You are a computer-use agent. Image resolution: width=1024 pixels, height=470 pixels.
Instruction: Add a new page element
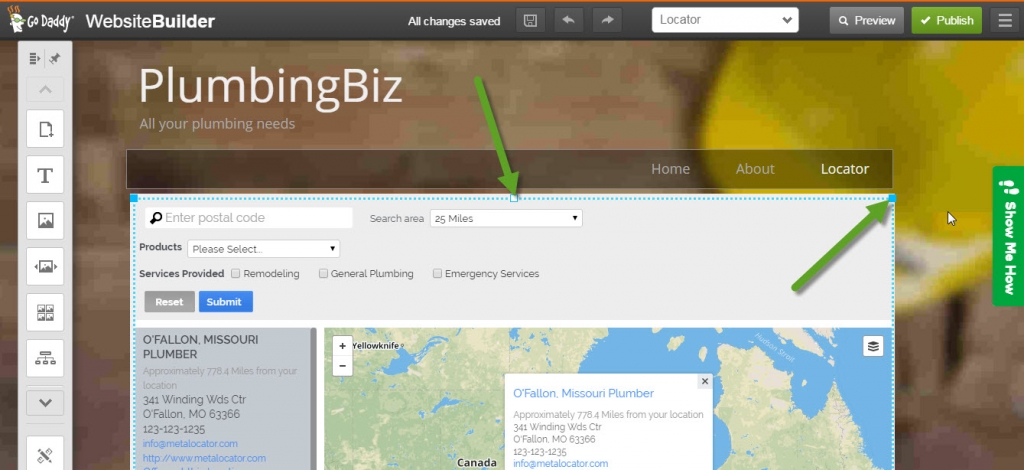[x=45, y=129]
